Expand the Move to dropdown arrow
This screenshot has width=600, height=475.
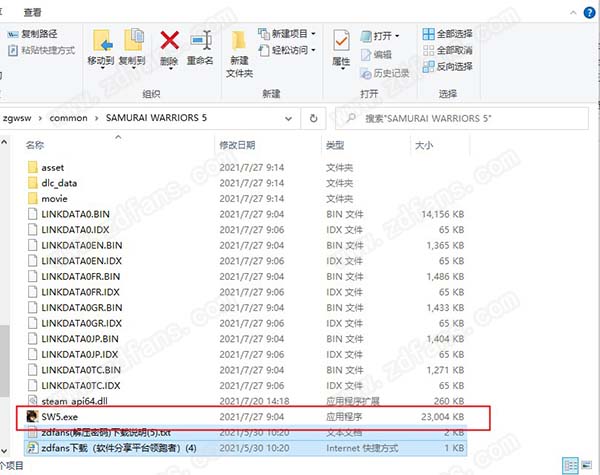(103, 68)
